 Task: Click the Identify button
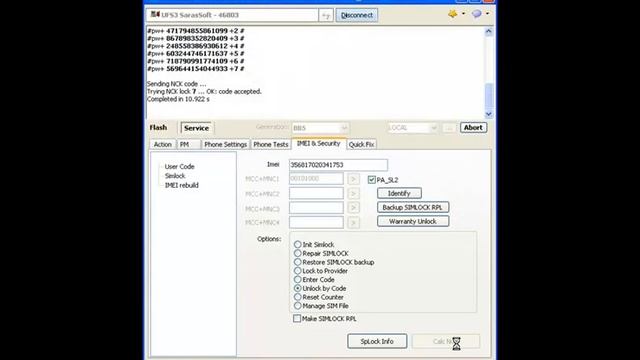[x=399, y=193]
